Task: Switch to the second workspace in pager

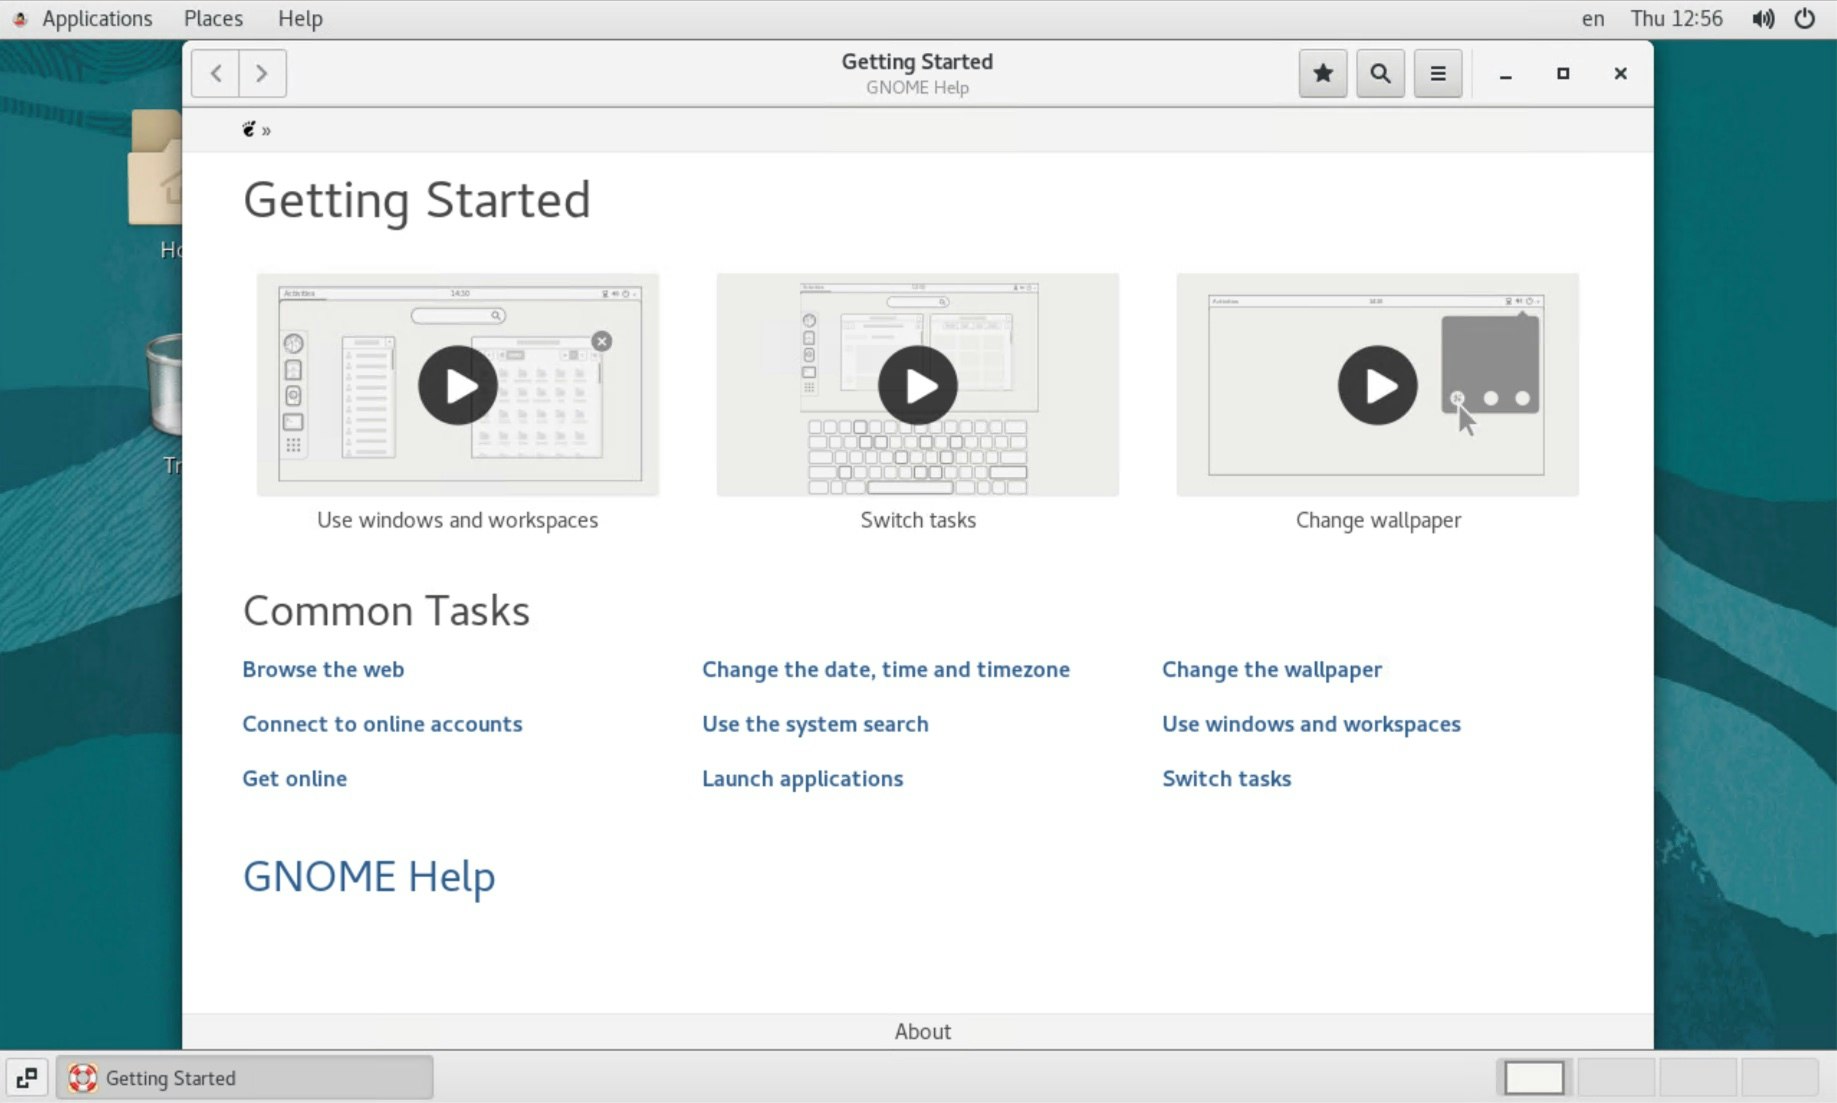Action: pyautogui.click(x=1616, y=1078)
